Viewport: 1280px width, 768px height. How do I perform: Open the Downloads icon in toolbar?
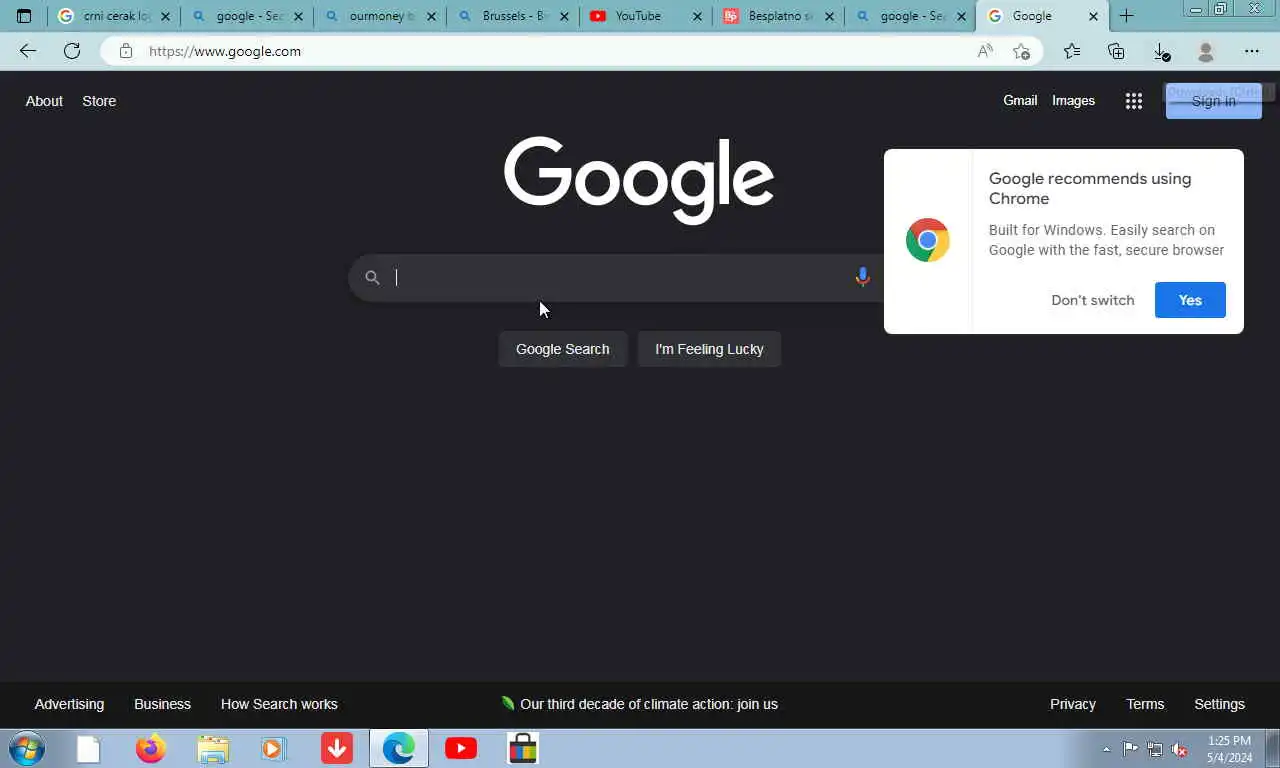(x=1161, y=51)
